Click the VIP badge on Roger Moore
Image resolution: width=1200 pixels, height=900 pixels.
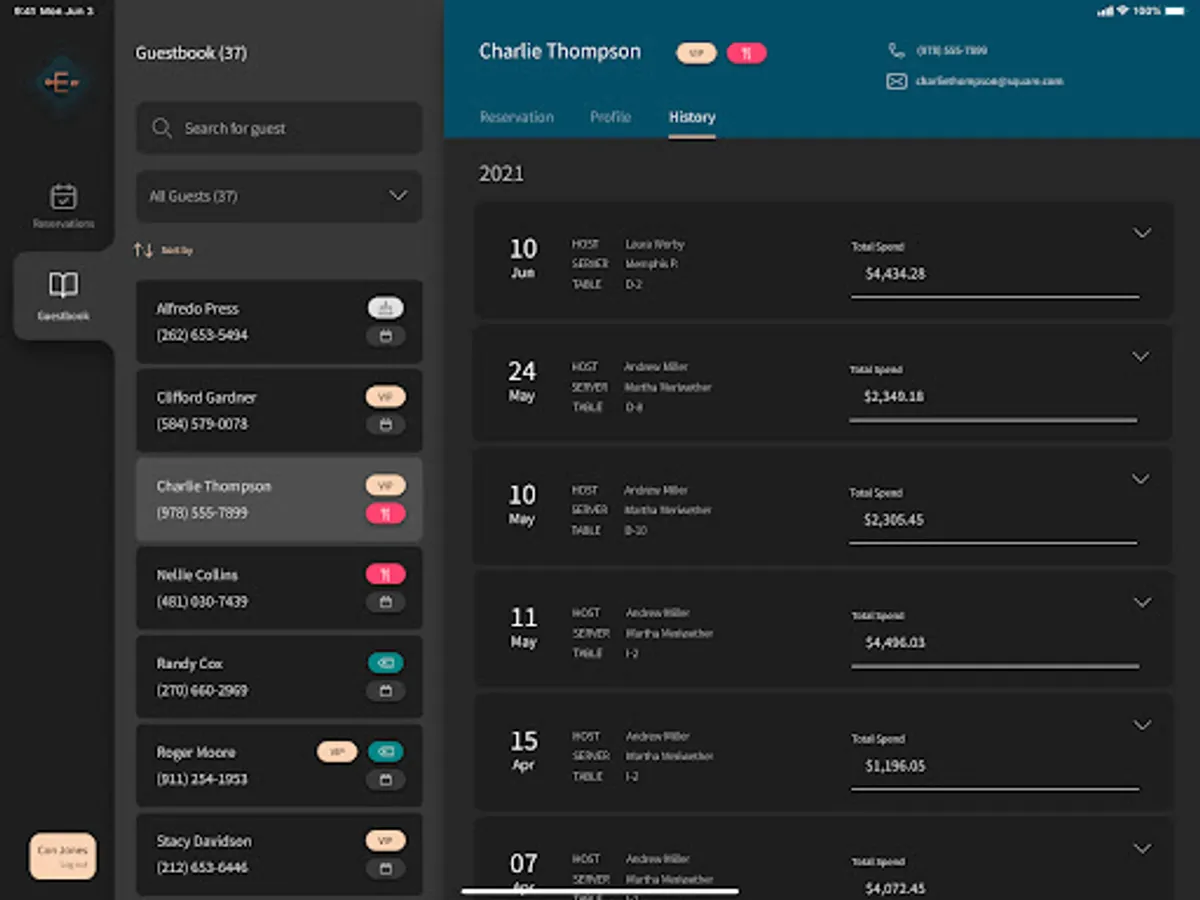[x=337, y=751]
